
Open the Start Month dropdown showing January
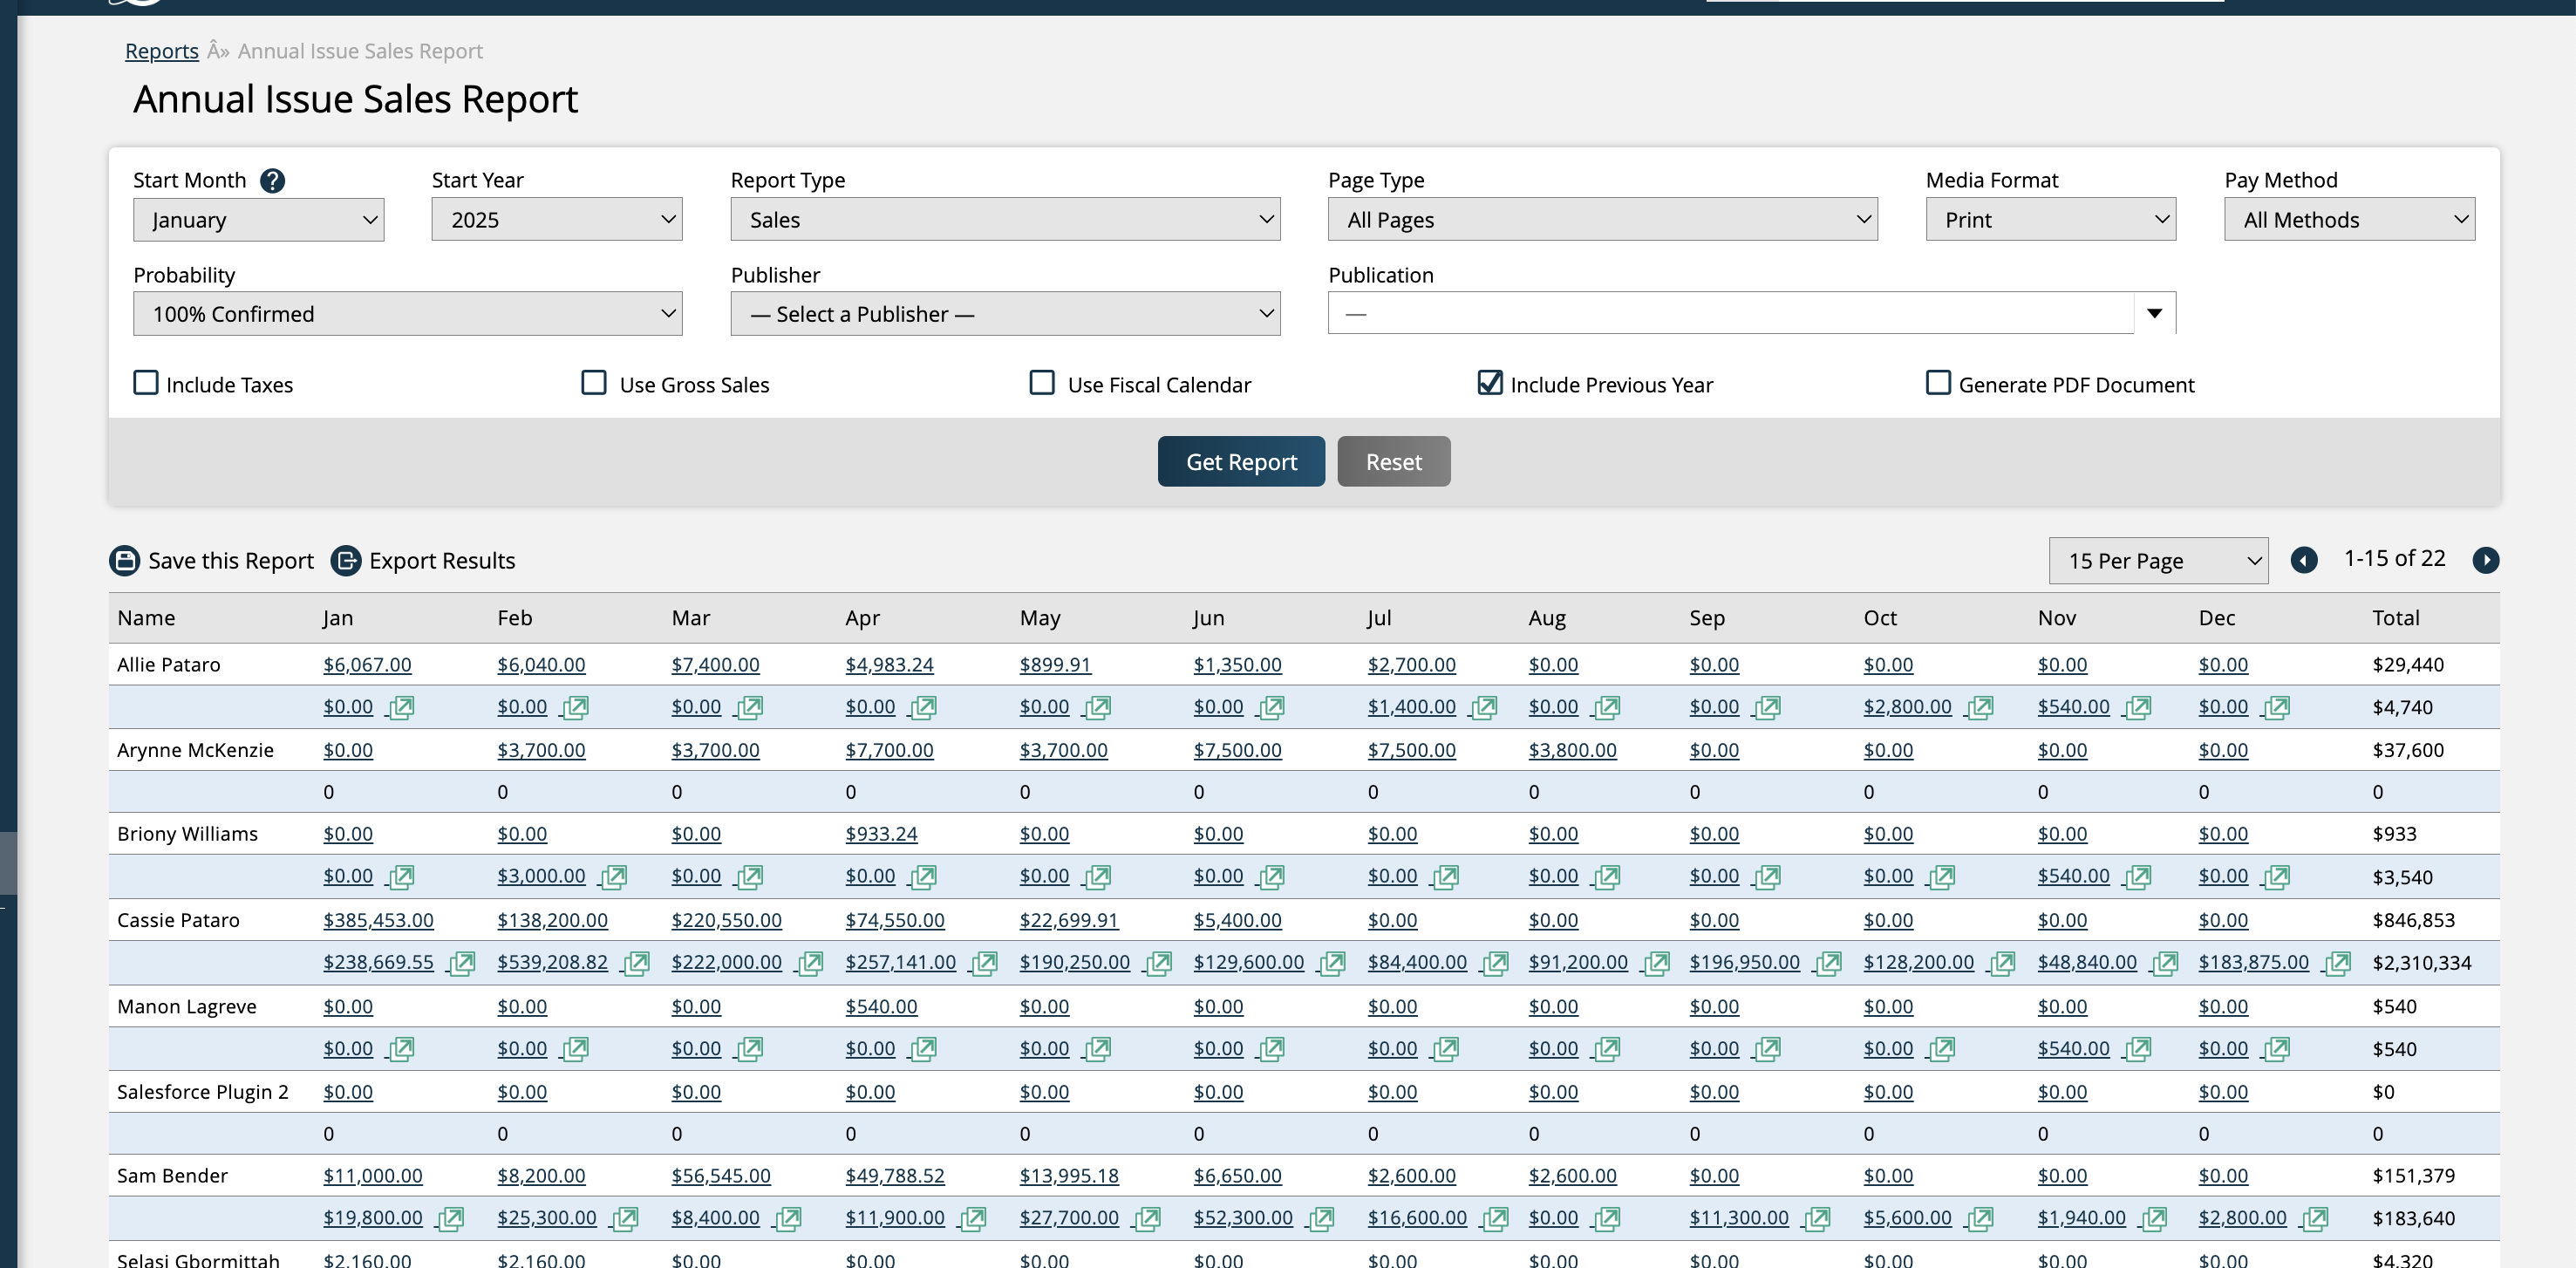click(258, 219)
